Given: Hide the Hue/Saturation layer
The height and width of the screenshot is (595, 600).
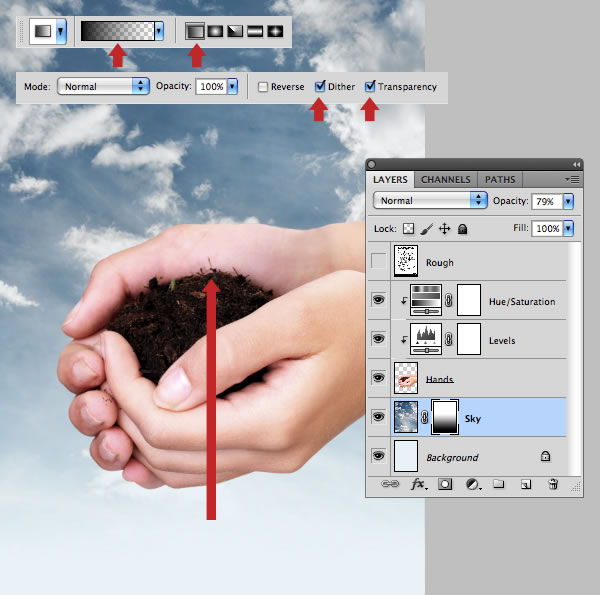Looking at the screenshot, I should pos(378,300).
